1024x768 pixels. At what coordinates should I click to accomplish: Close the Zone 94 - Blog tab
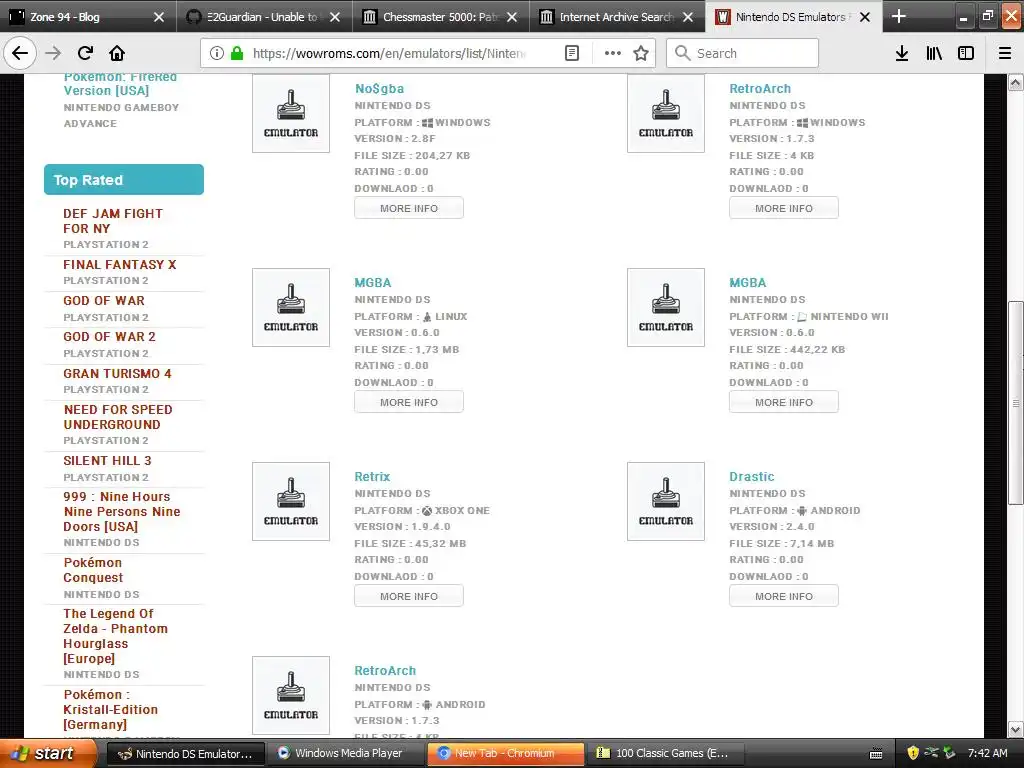[159, 17]
